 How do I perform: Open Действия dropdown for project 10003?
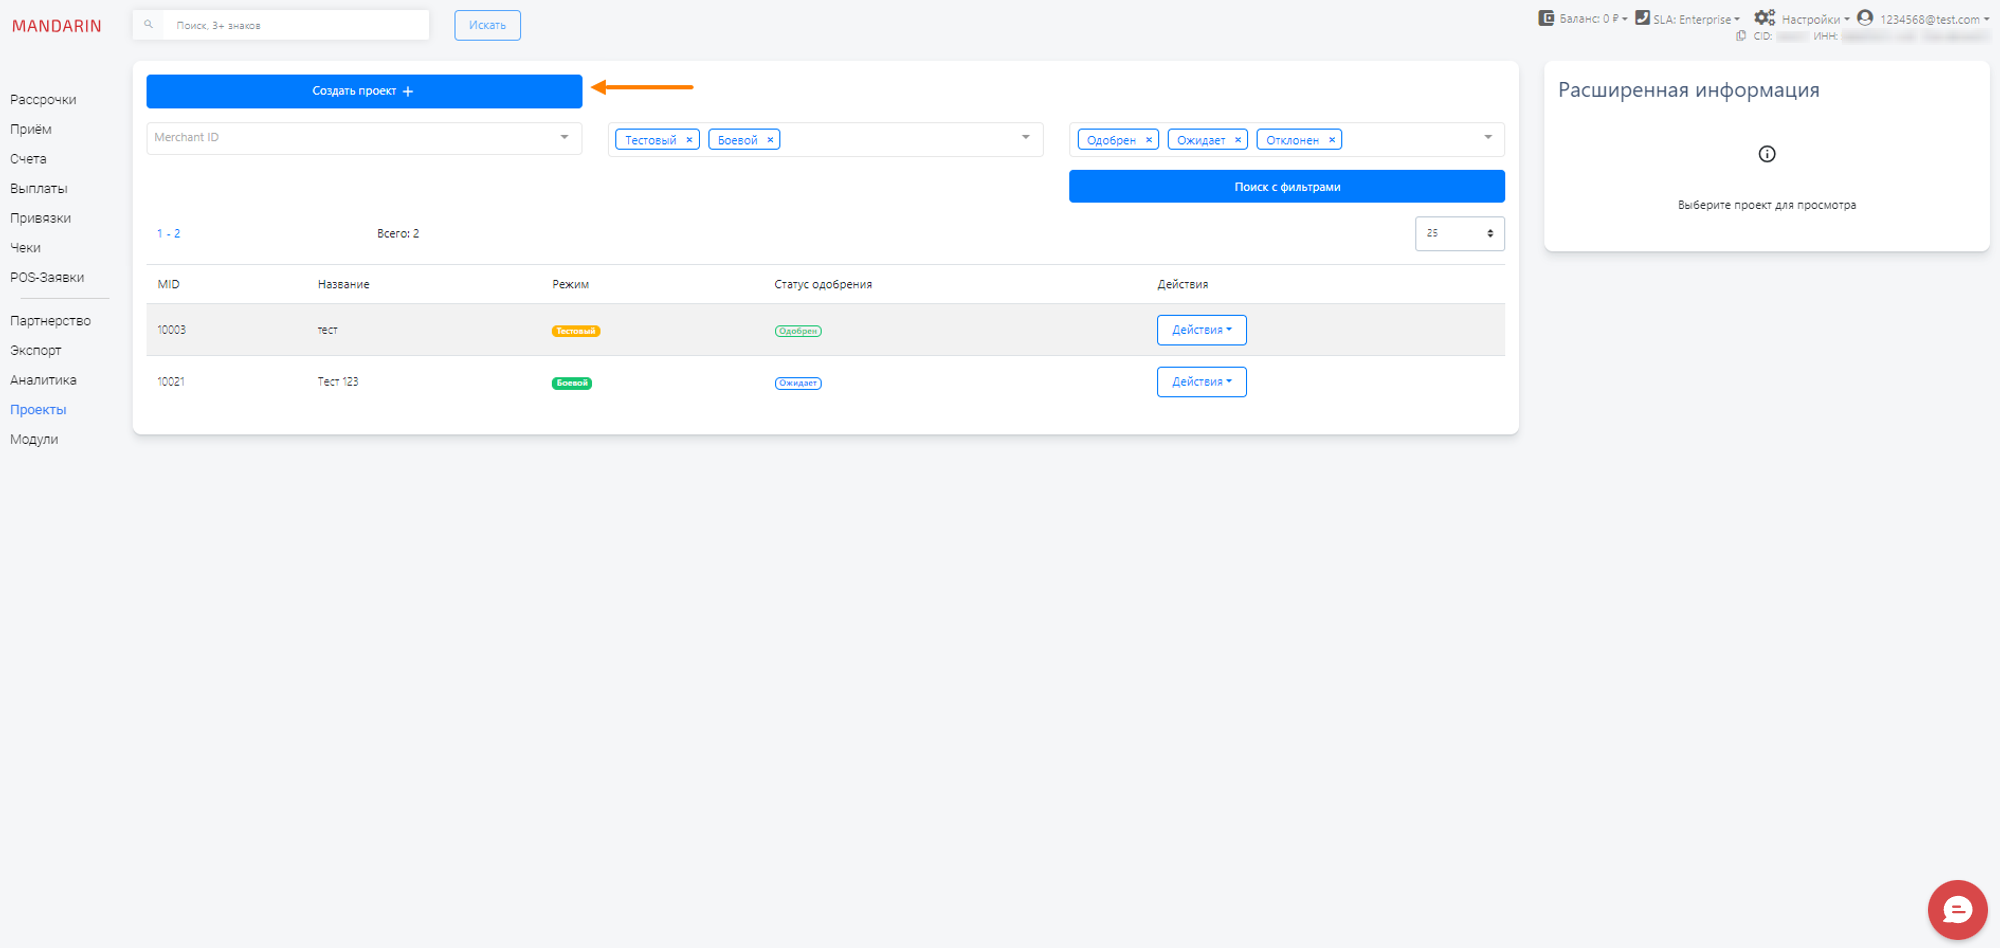pyautogui.click(x=1201, y=330)
